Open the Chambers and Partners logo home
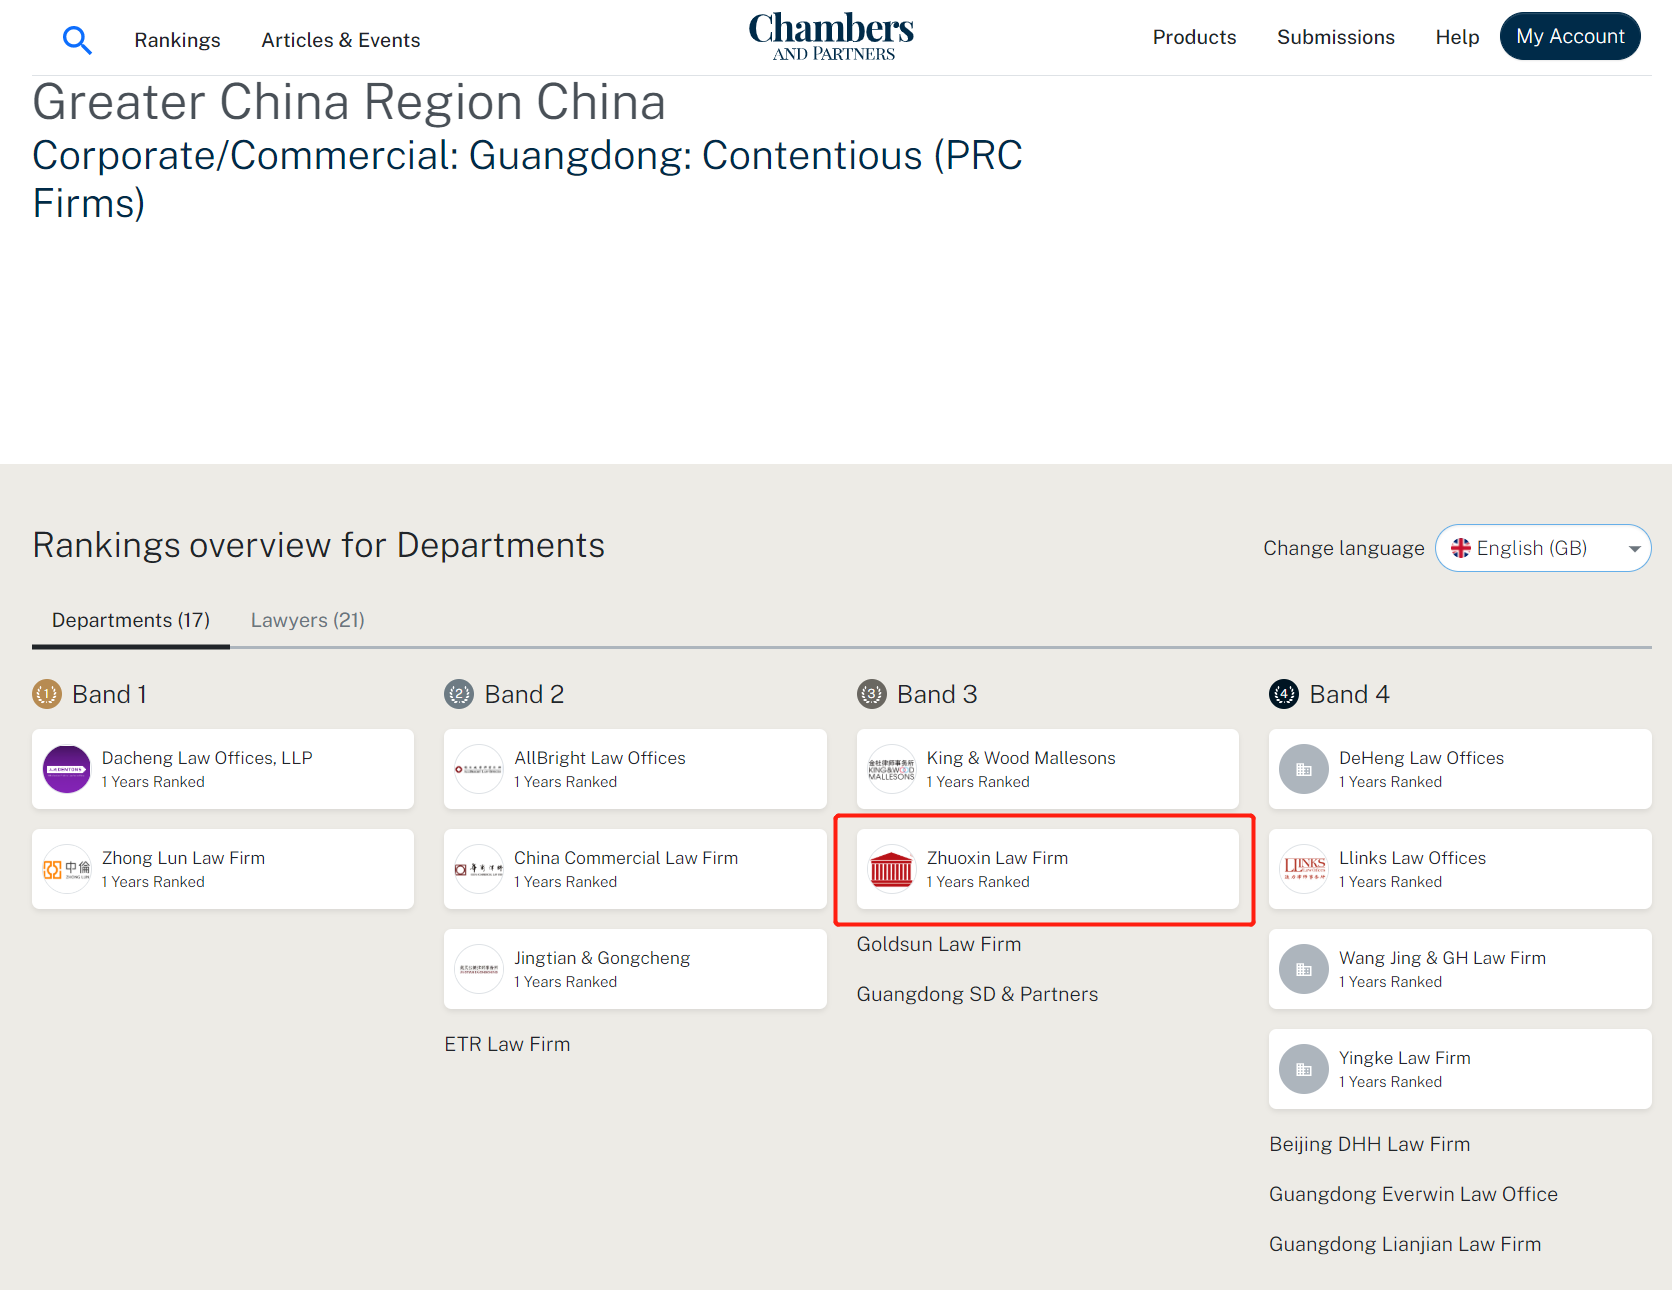Image resolution: width=1672 pixels, height=1290 pixels. [x=831, y=37]
